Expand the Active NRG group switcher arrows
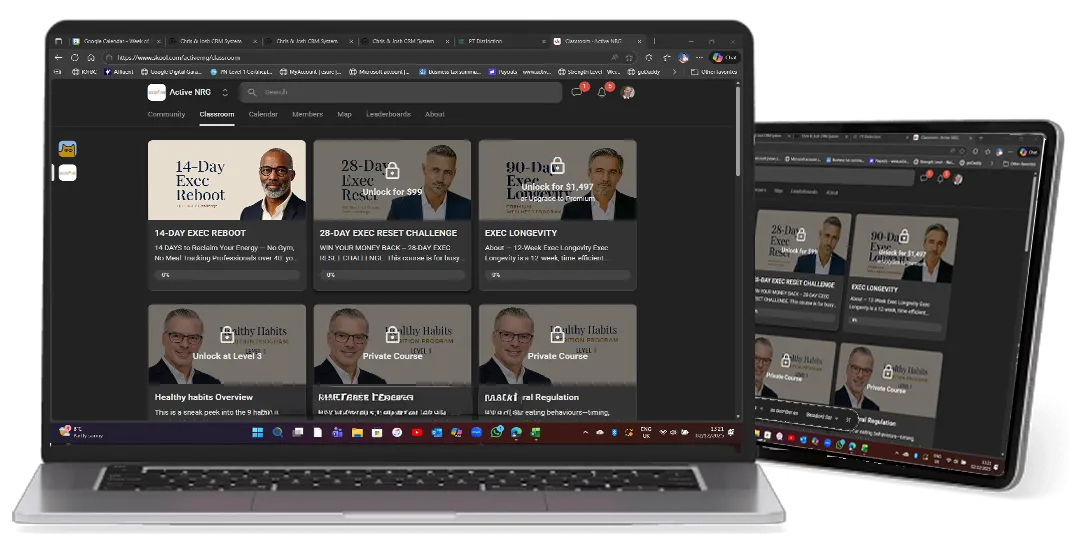The image size is (1080, 552). pos(225,92)
